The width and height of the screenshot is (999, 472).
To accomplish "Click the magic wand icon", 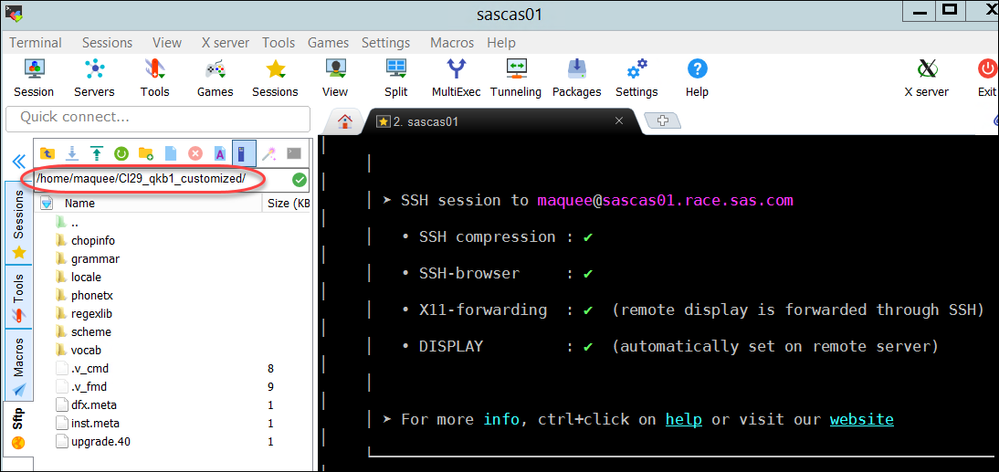I will 270,154.
